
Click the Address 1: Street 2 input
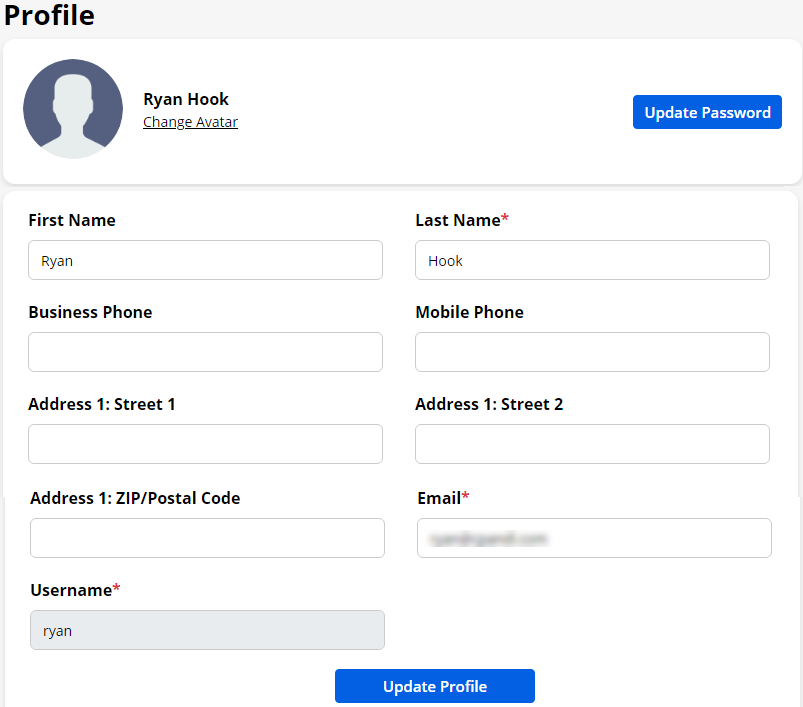592,444
